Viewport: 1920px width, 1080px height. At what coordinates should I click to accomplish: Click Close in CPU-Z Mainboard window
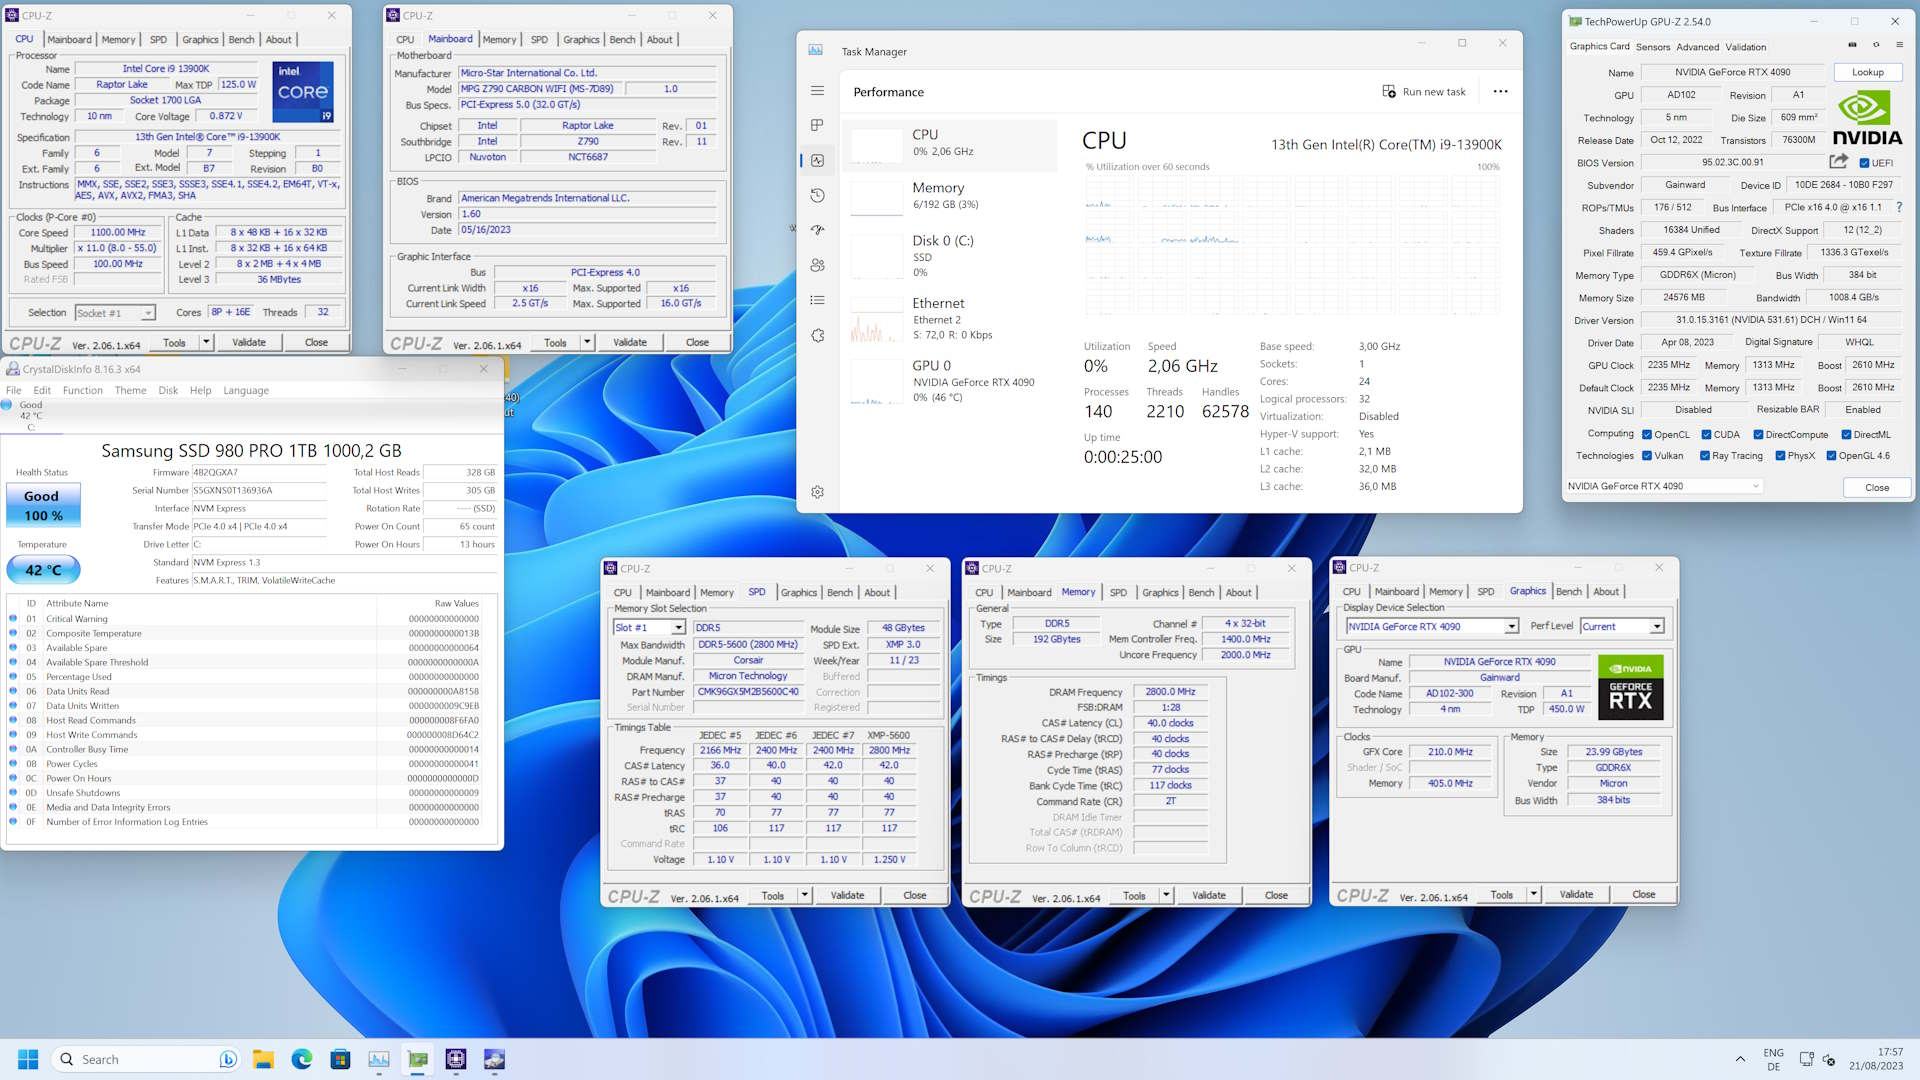point(697,342)
